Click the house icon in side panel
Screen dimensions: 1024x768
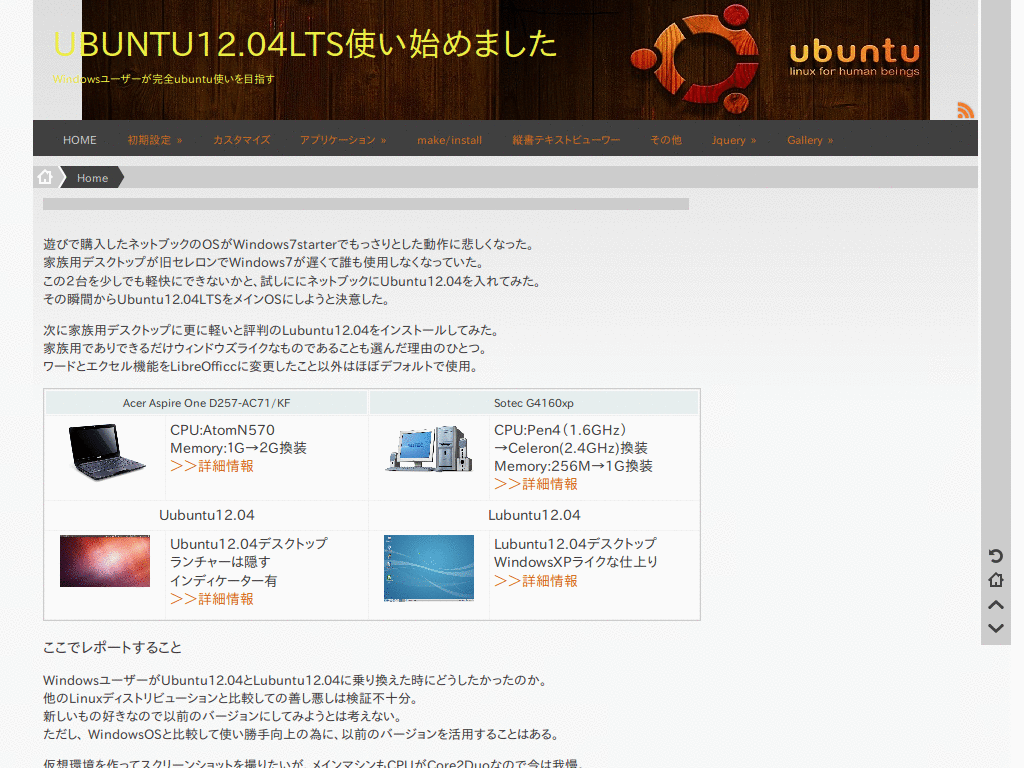995,580
